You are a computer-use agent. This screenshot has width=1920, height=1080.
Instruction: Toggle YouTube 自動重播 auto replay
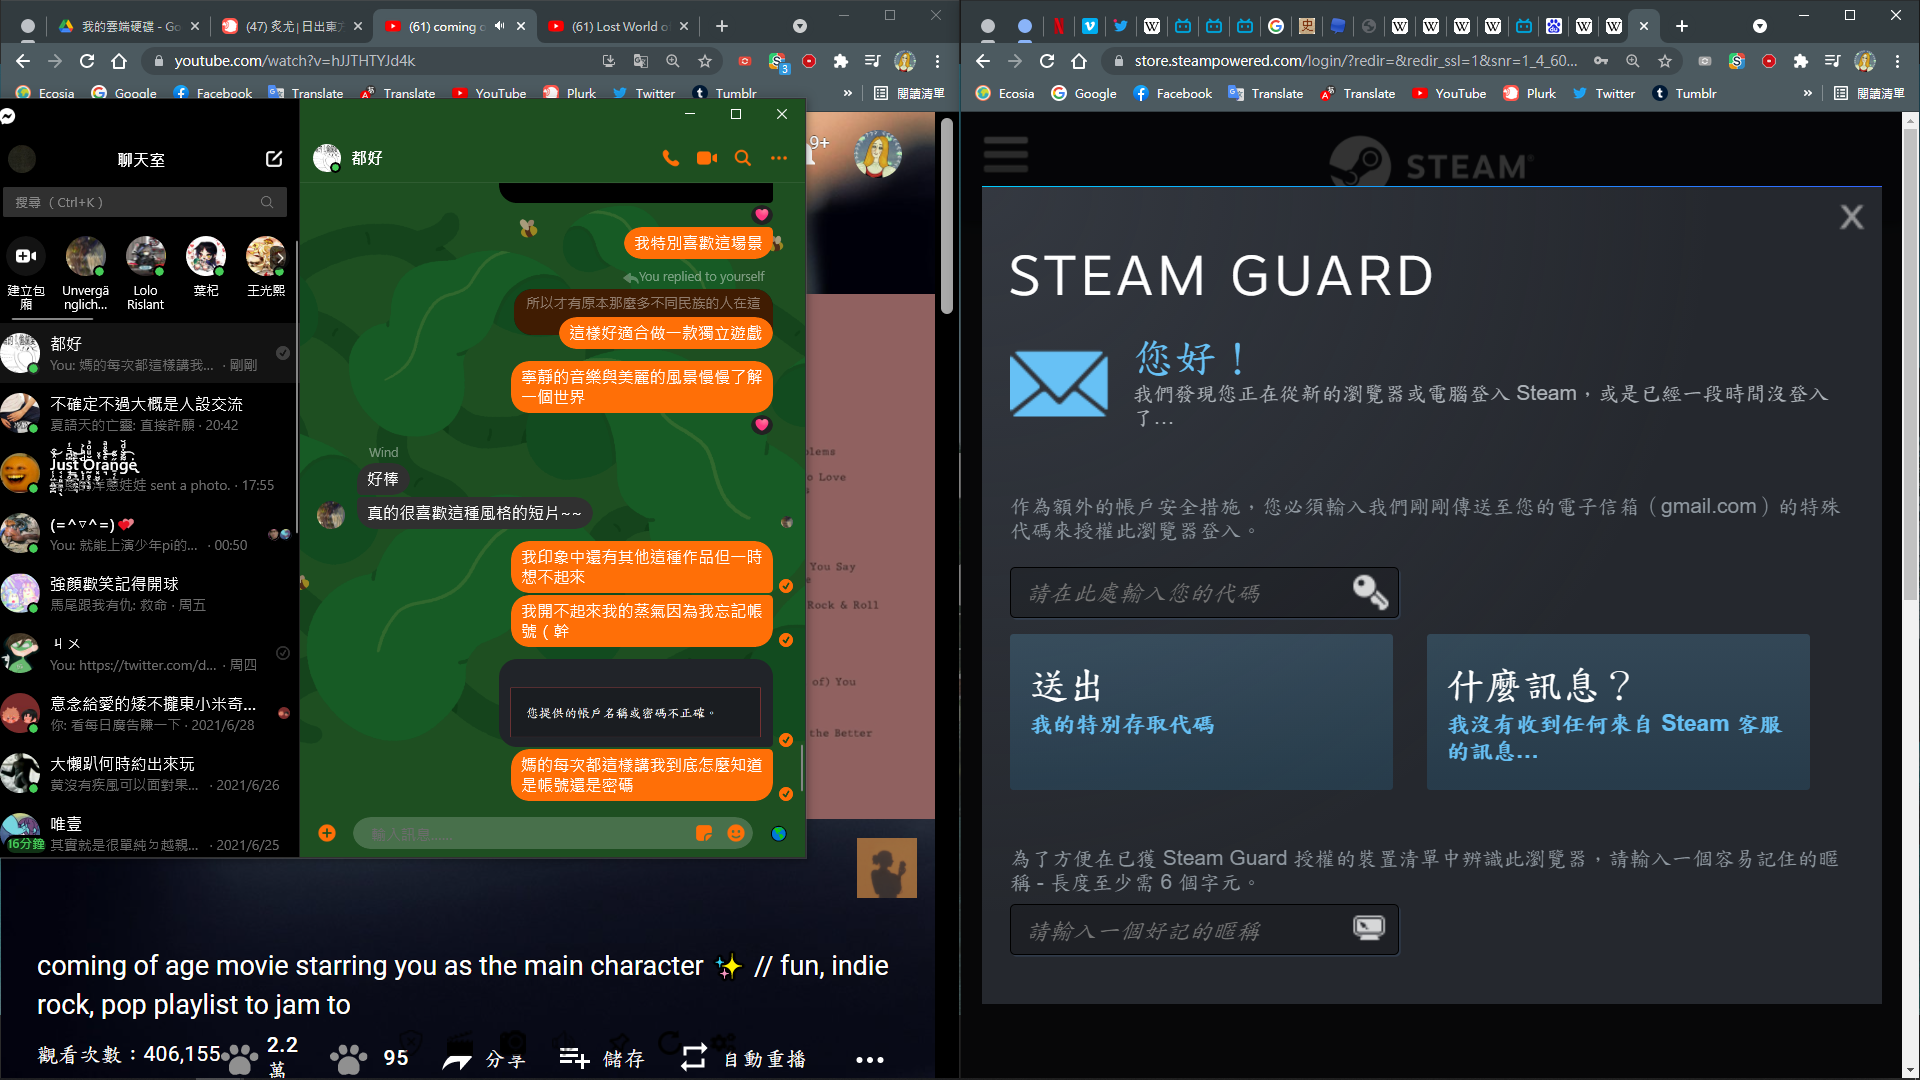744,1059
